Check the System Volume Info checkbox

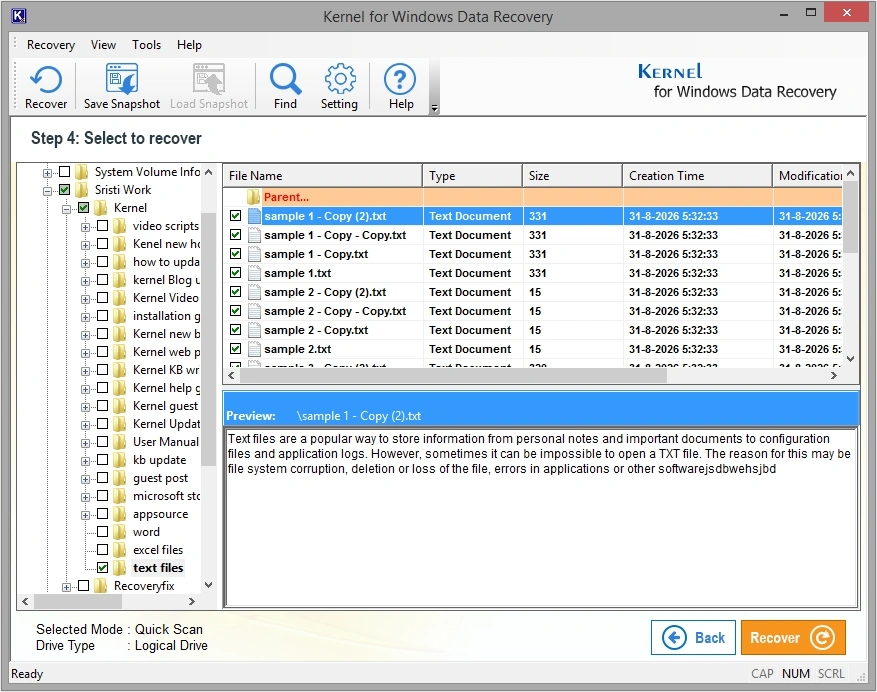(64, 171)
